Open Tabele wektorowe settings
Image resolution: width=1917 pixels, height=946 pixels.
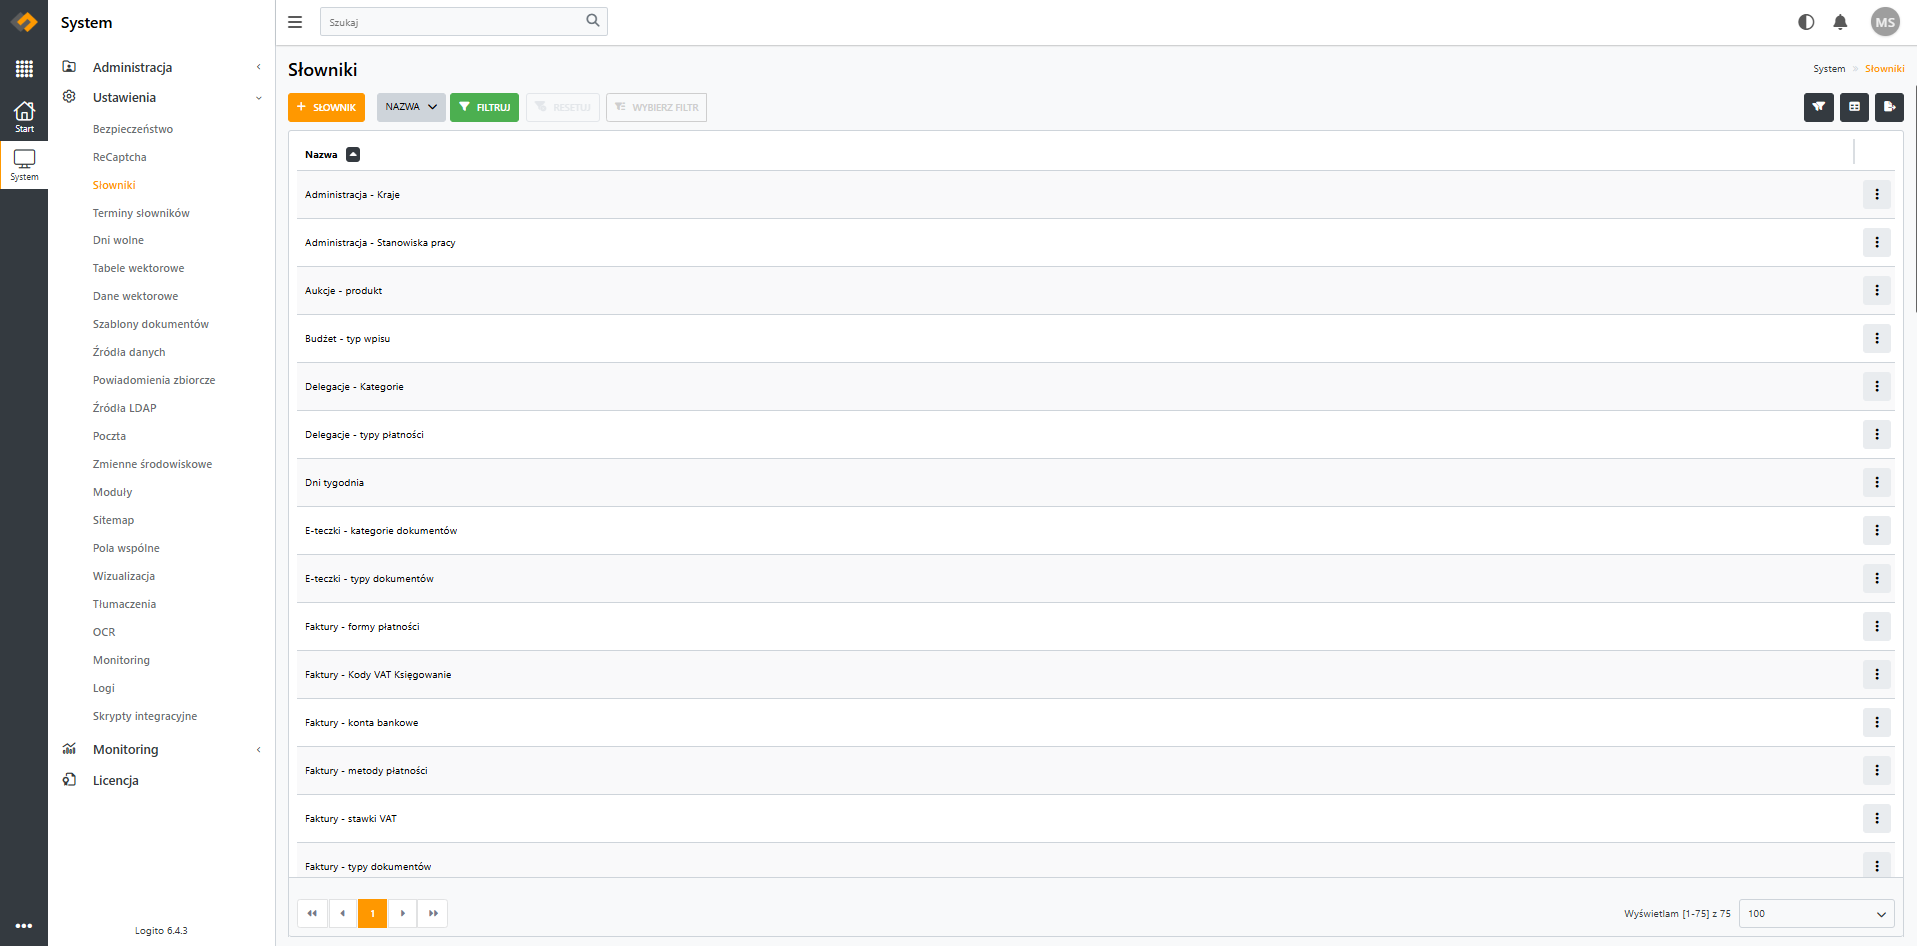[x=138, y=268]
